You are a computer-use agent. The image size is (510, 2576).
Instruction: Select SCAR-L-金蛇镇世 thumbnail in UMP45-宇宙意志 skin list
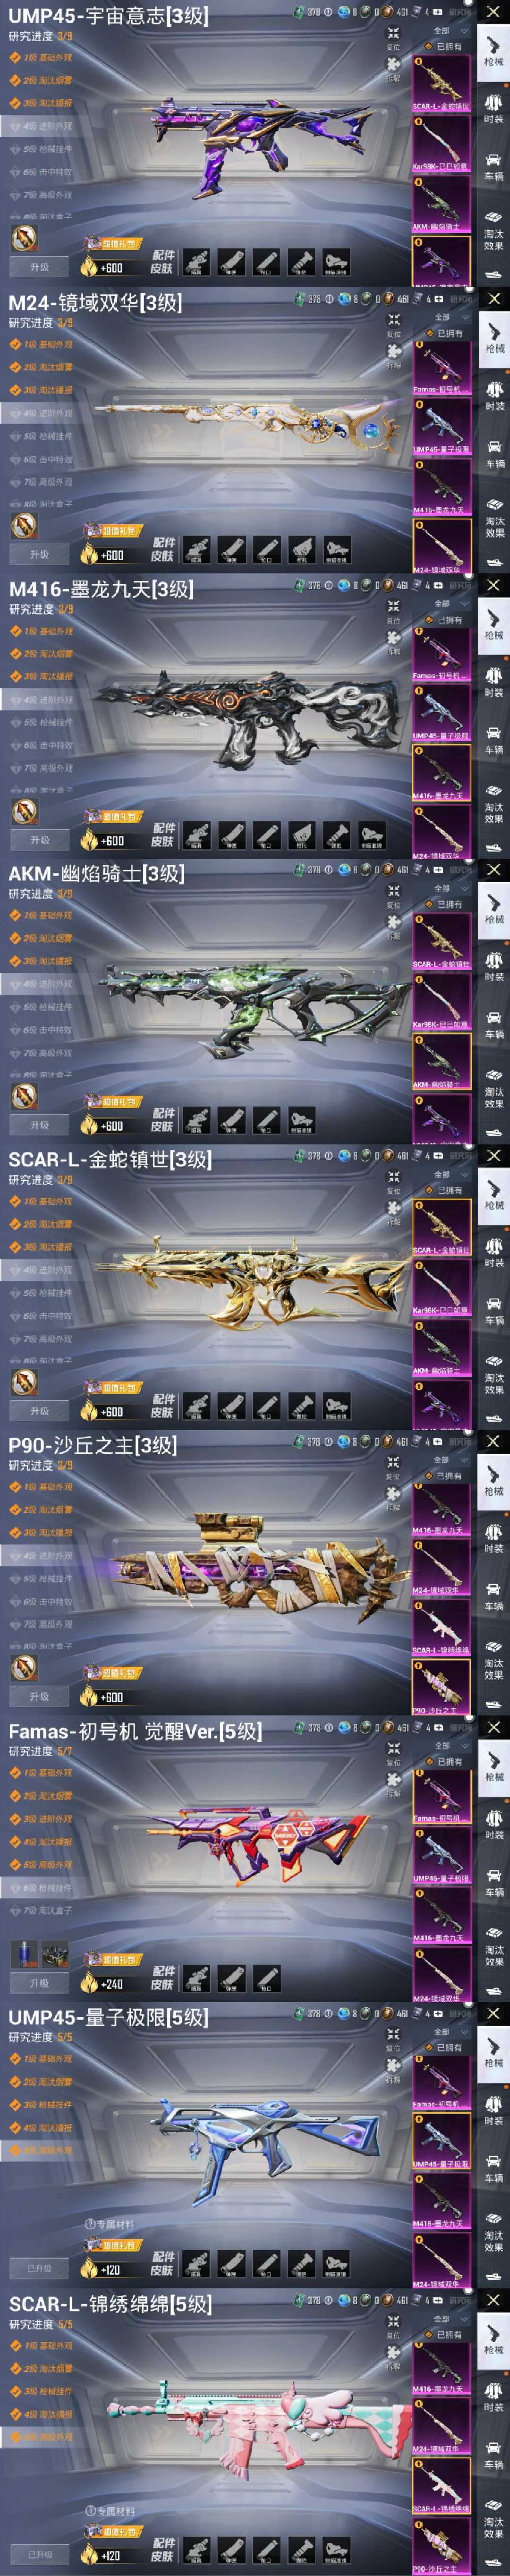click(x=441, y=84)
